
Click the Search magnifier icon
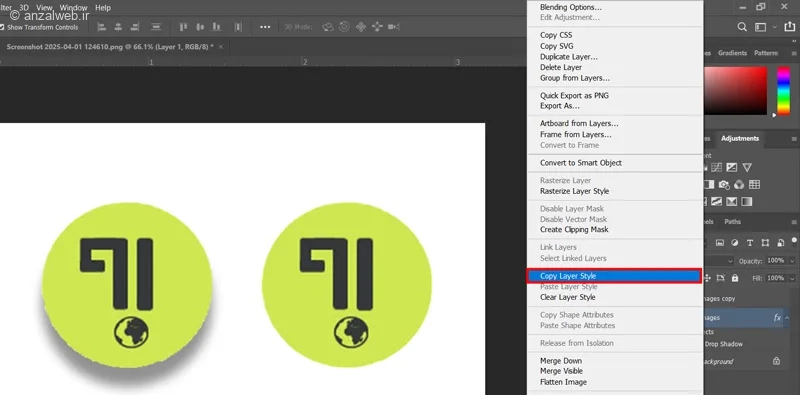[742, 27]
